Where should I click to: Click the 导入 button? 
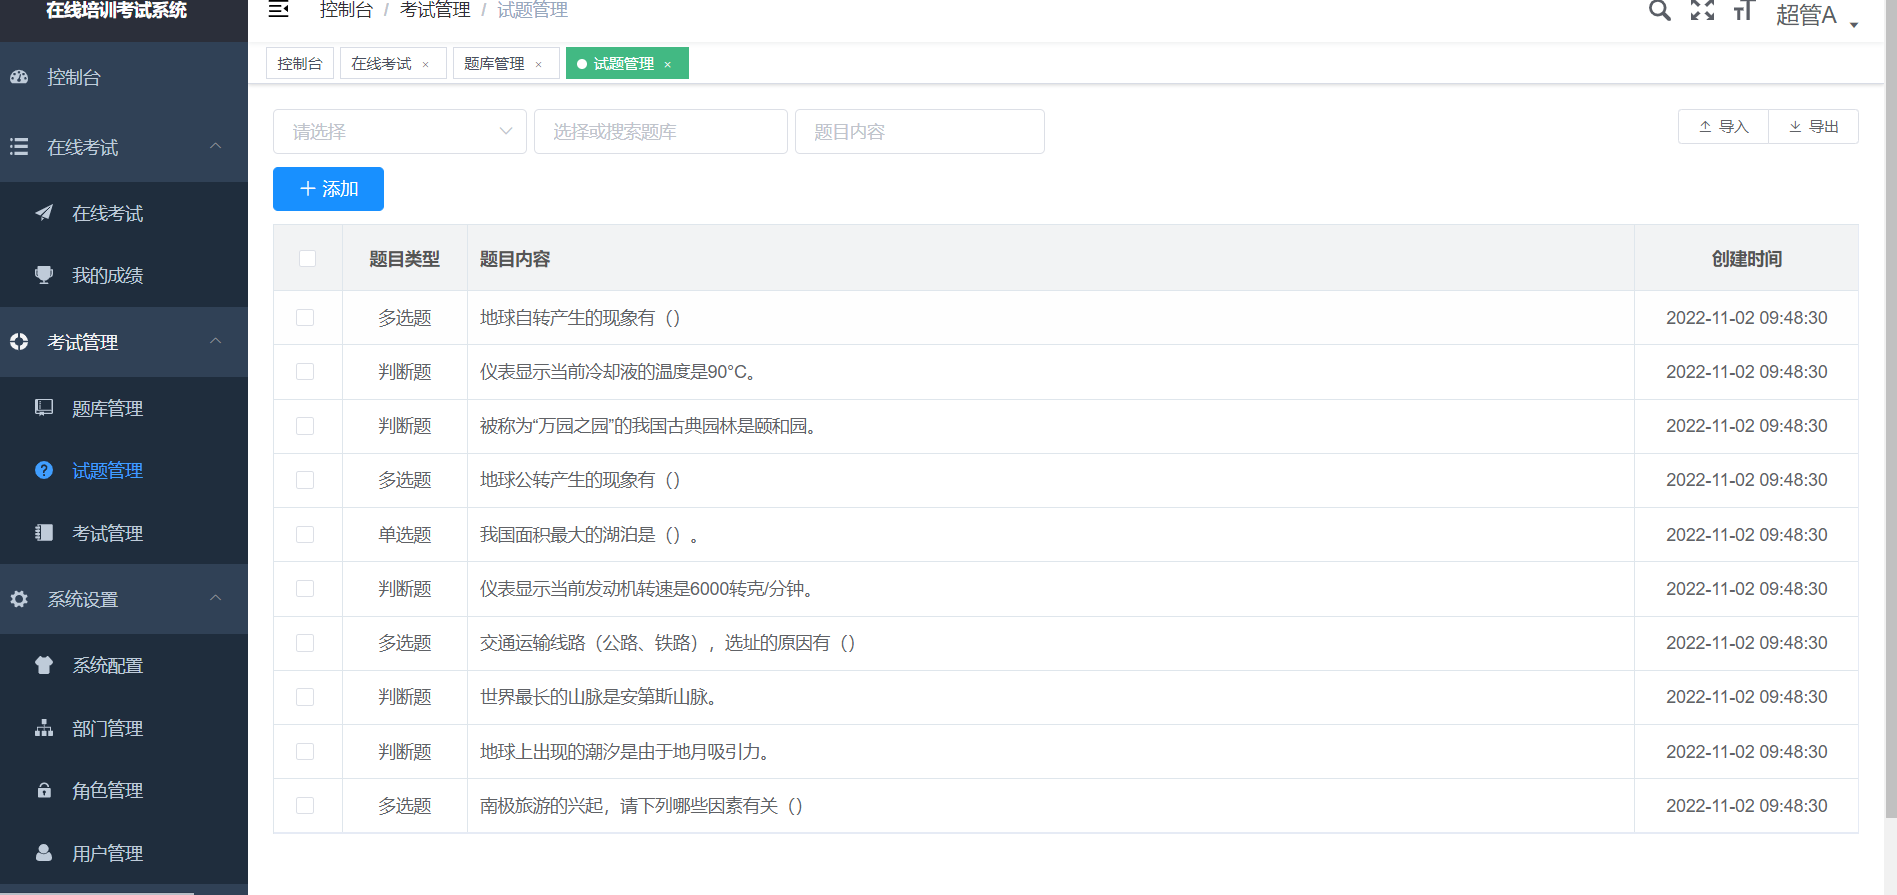click(x=1723, y=127)
